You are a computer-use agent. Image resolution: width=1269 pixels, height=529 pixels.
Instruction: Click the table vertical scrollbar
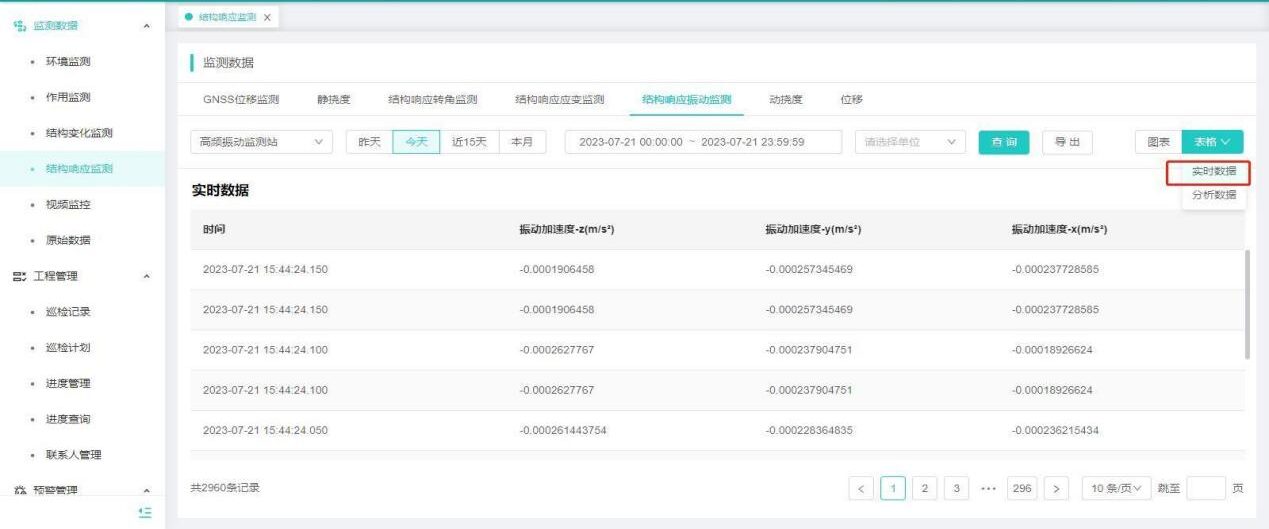1246,304
